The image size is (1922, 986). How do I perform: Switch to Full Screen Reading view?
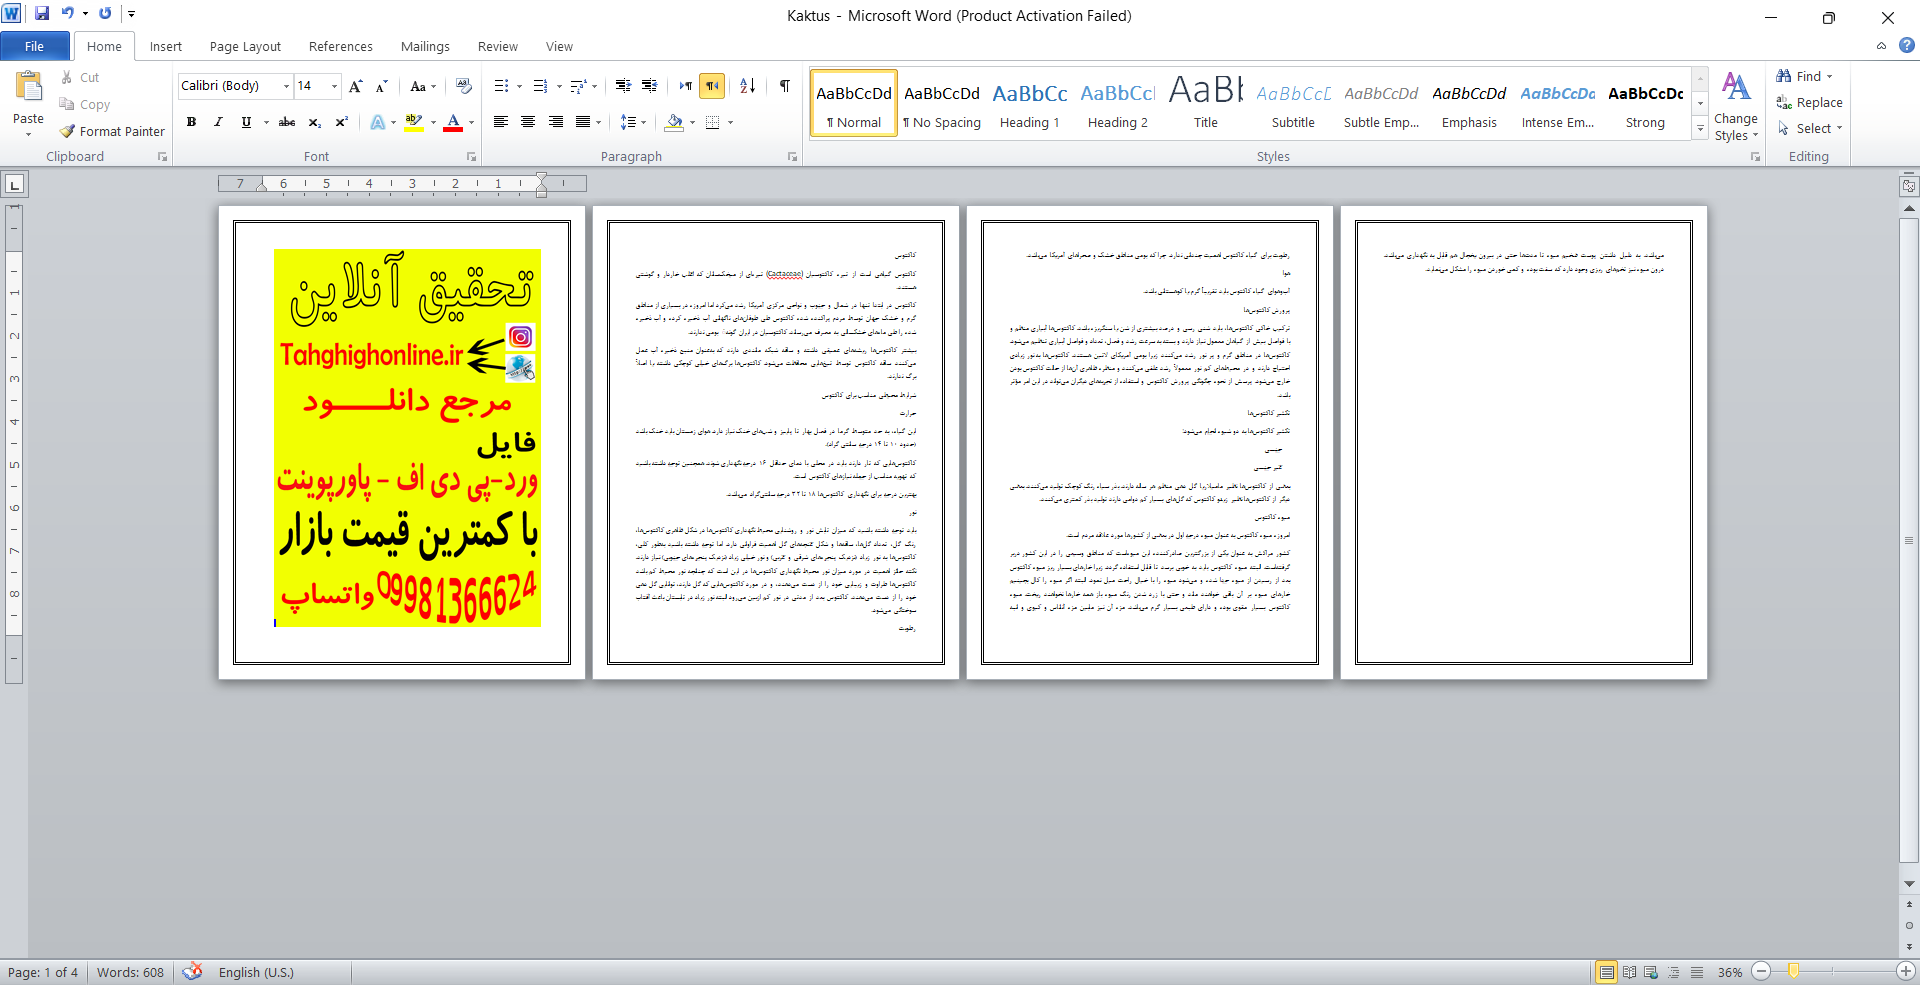[1629, 972]
